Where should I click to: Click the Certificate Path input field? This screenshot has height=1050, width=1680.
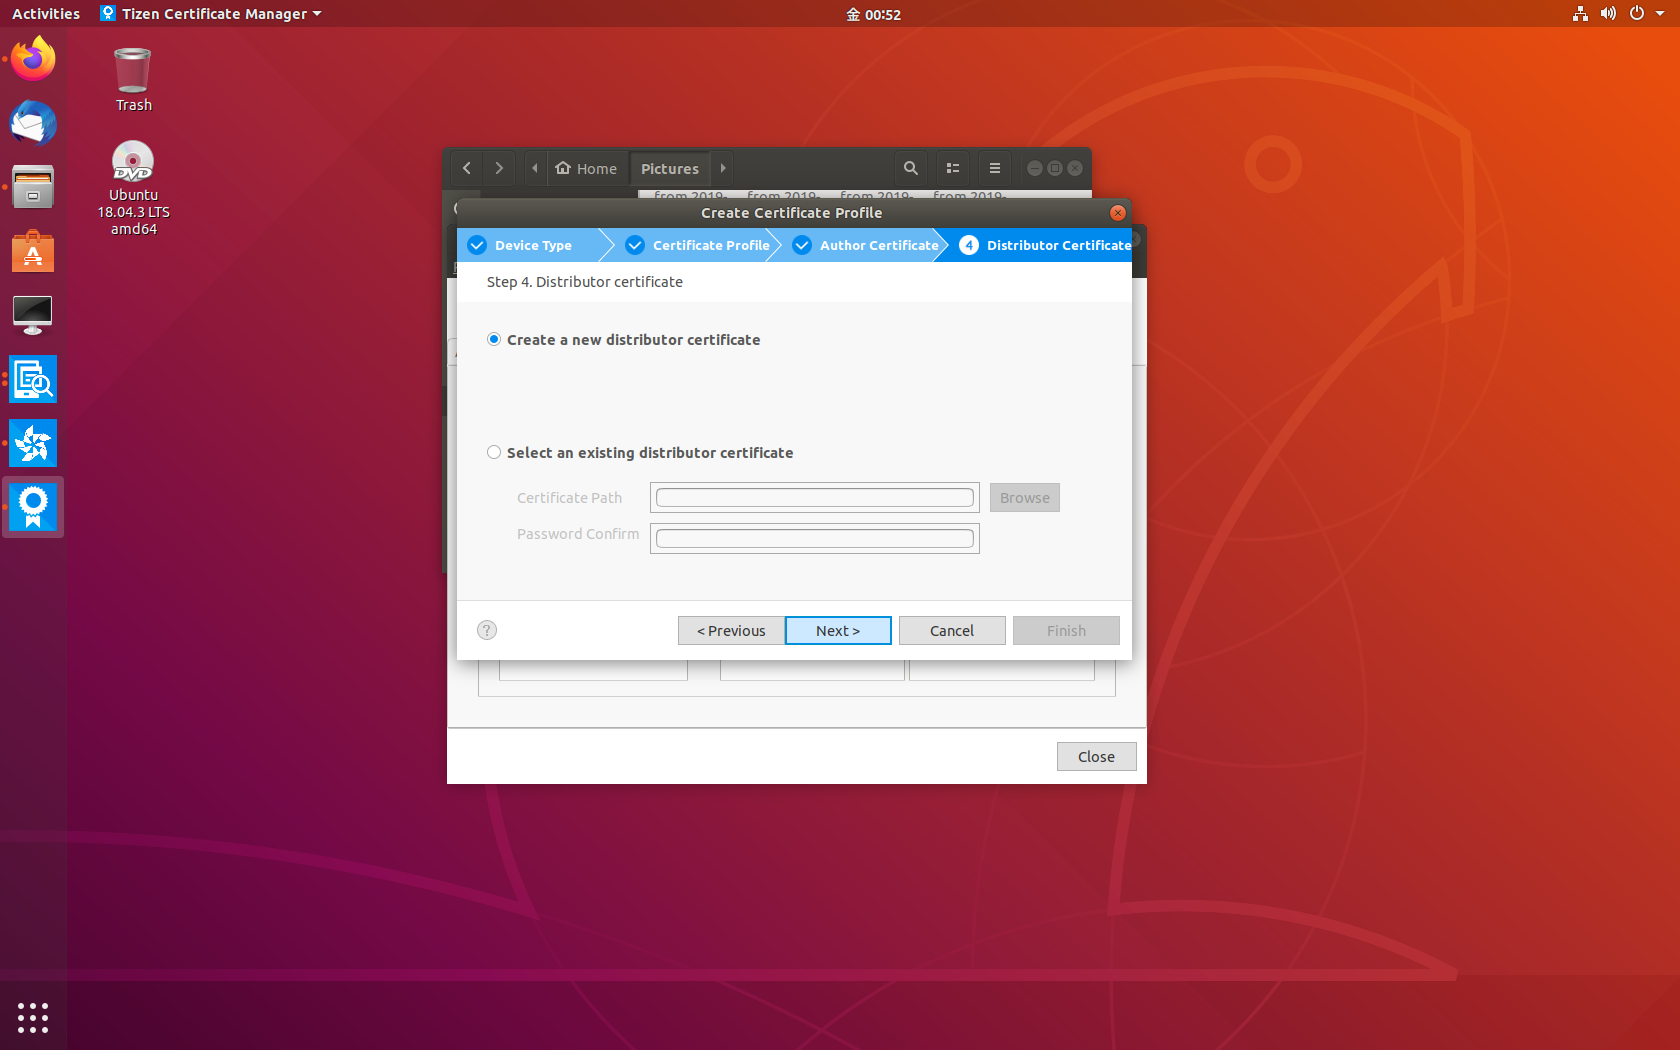tap(814, 498)
